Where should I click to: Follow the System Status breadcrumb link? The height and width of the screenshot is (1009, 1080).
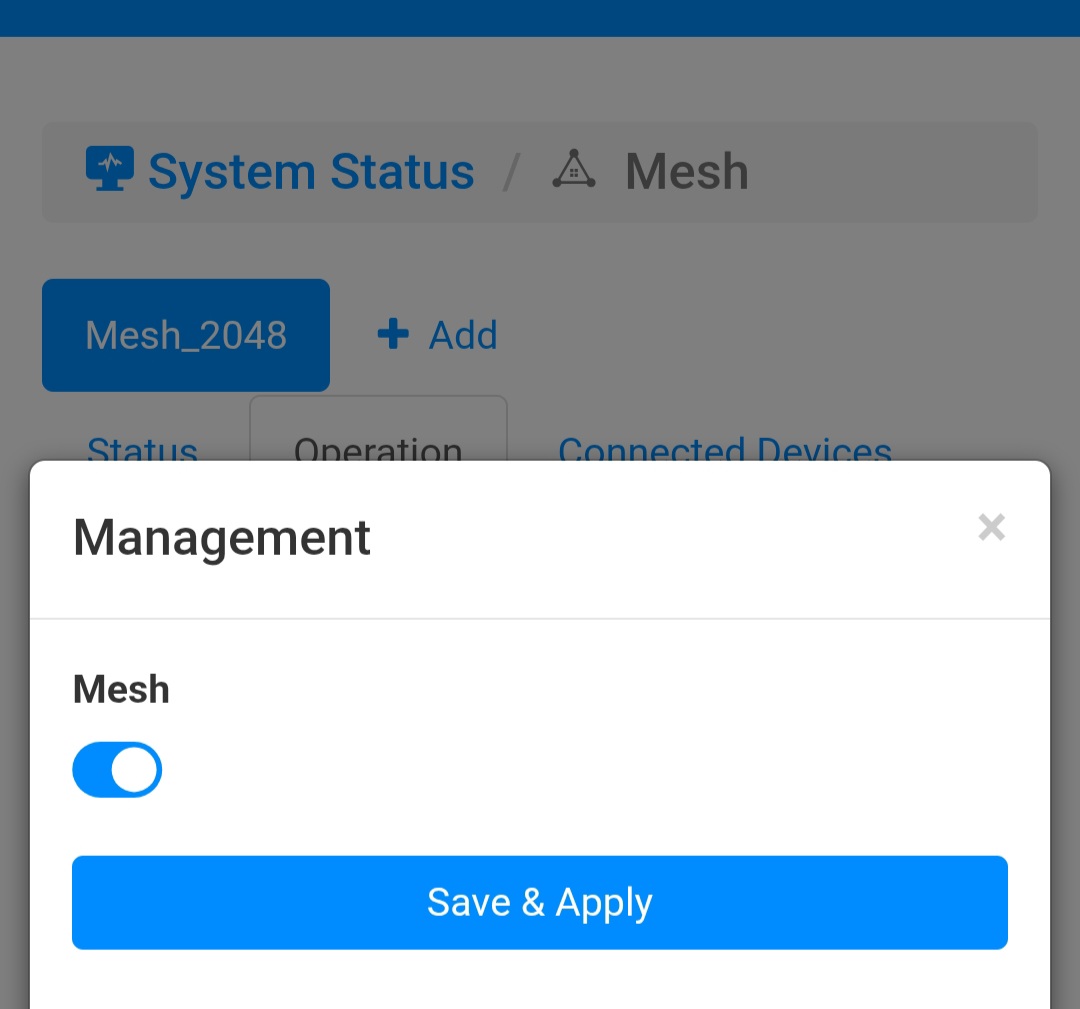point(311,171)
